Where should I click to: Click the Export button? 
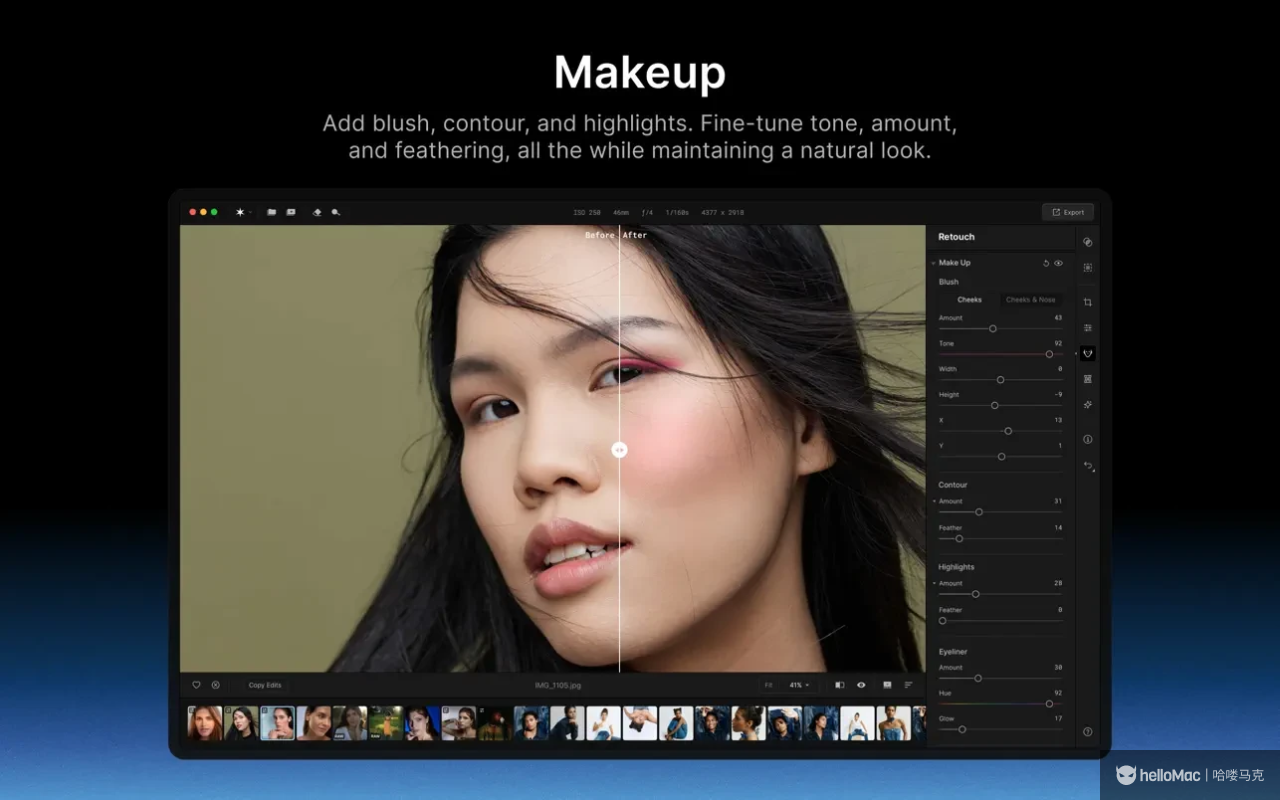tap(1068, 212)
